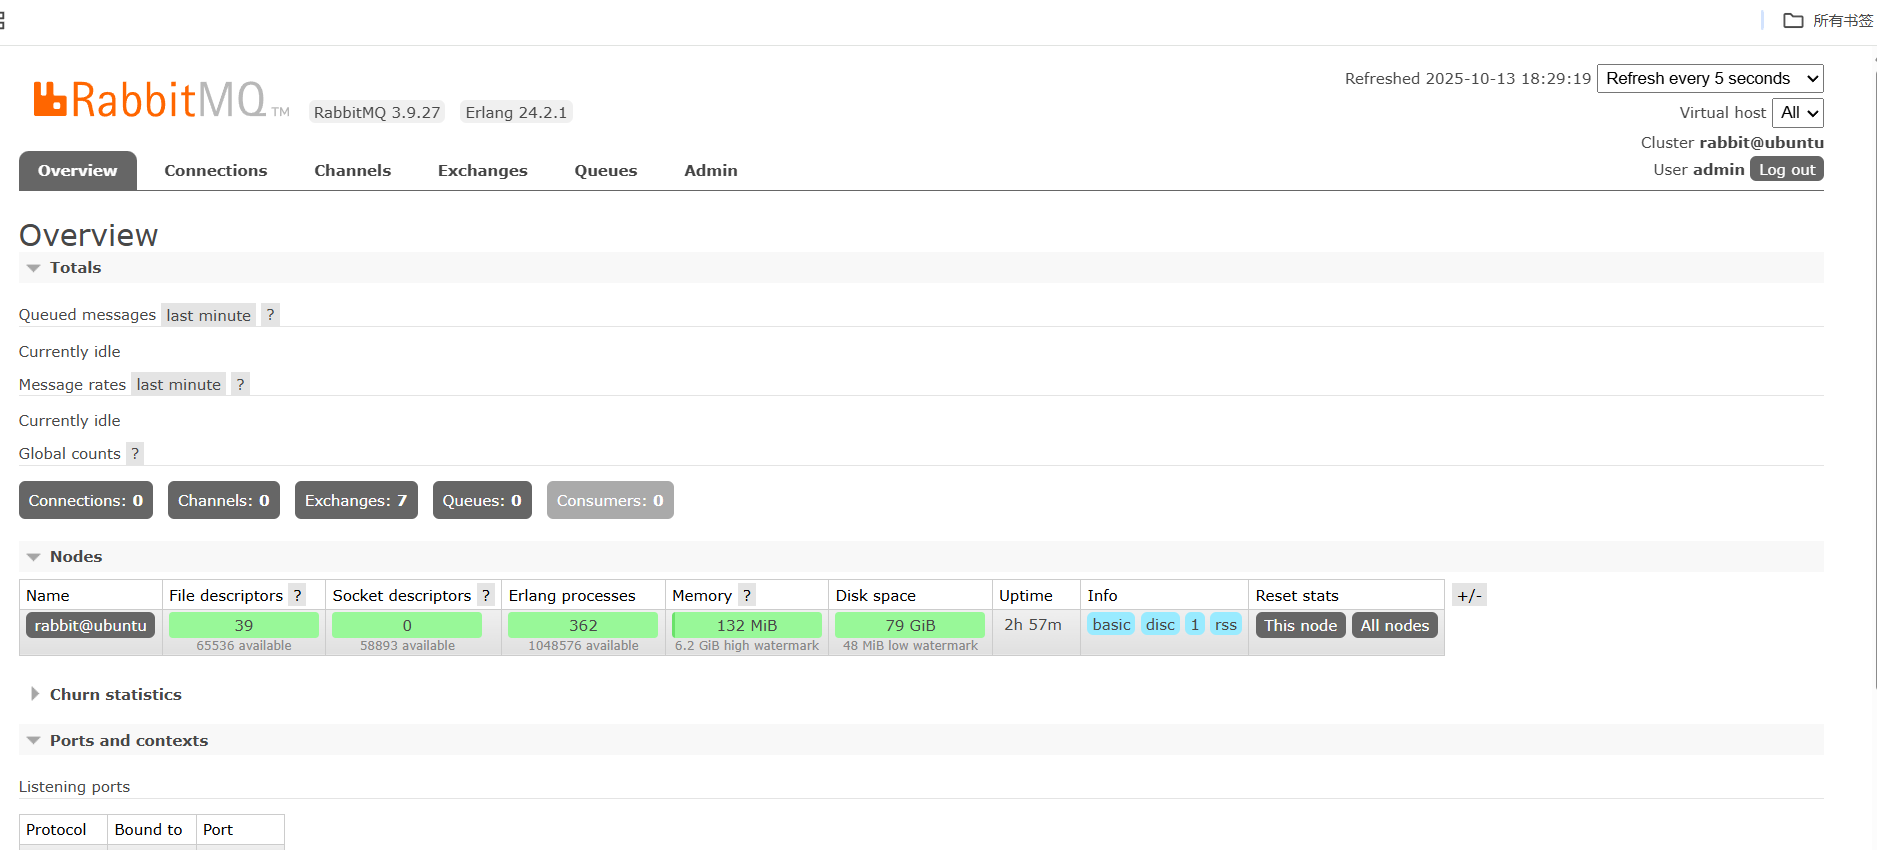The height and width of the screenshot is (850, 1877).
Task: Select the Overview tab
Action: [x=78, y=170]
